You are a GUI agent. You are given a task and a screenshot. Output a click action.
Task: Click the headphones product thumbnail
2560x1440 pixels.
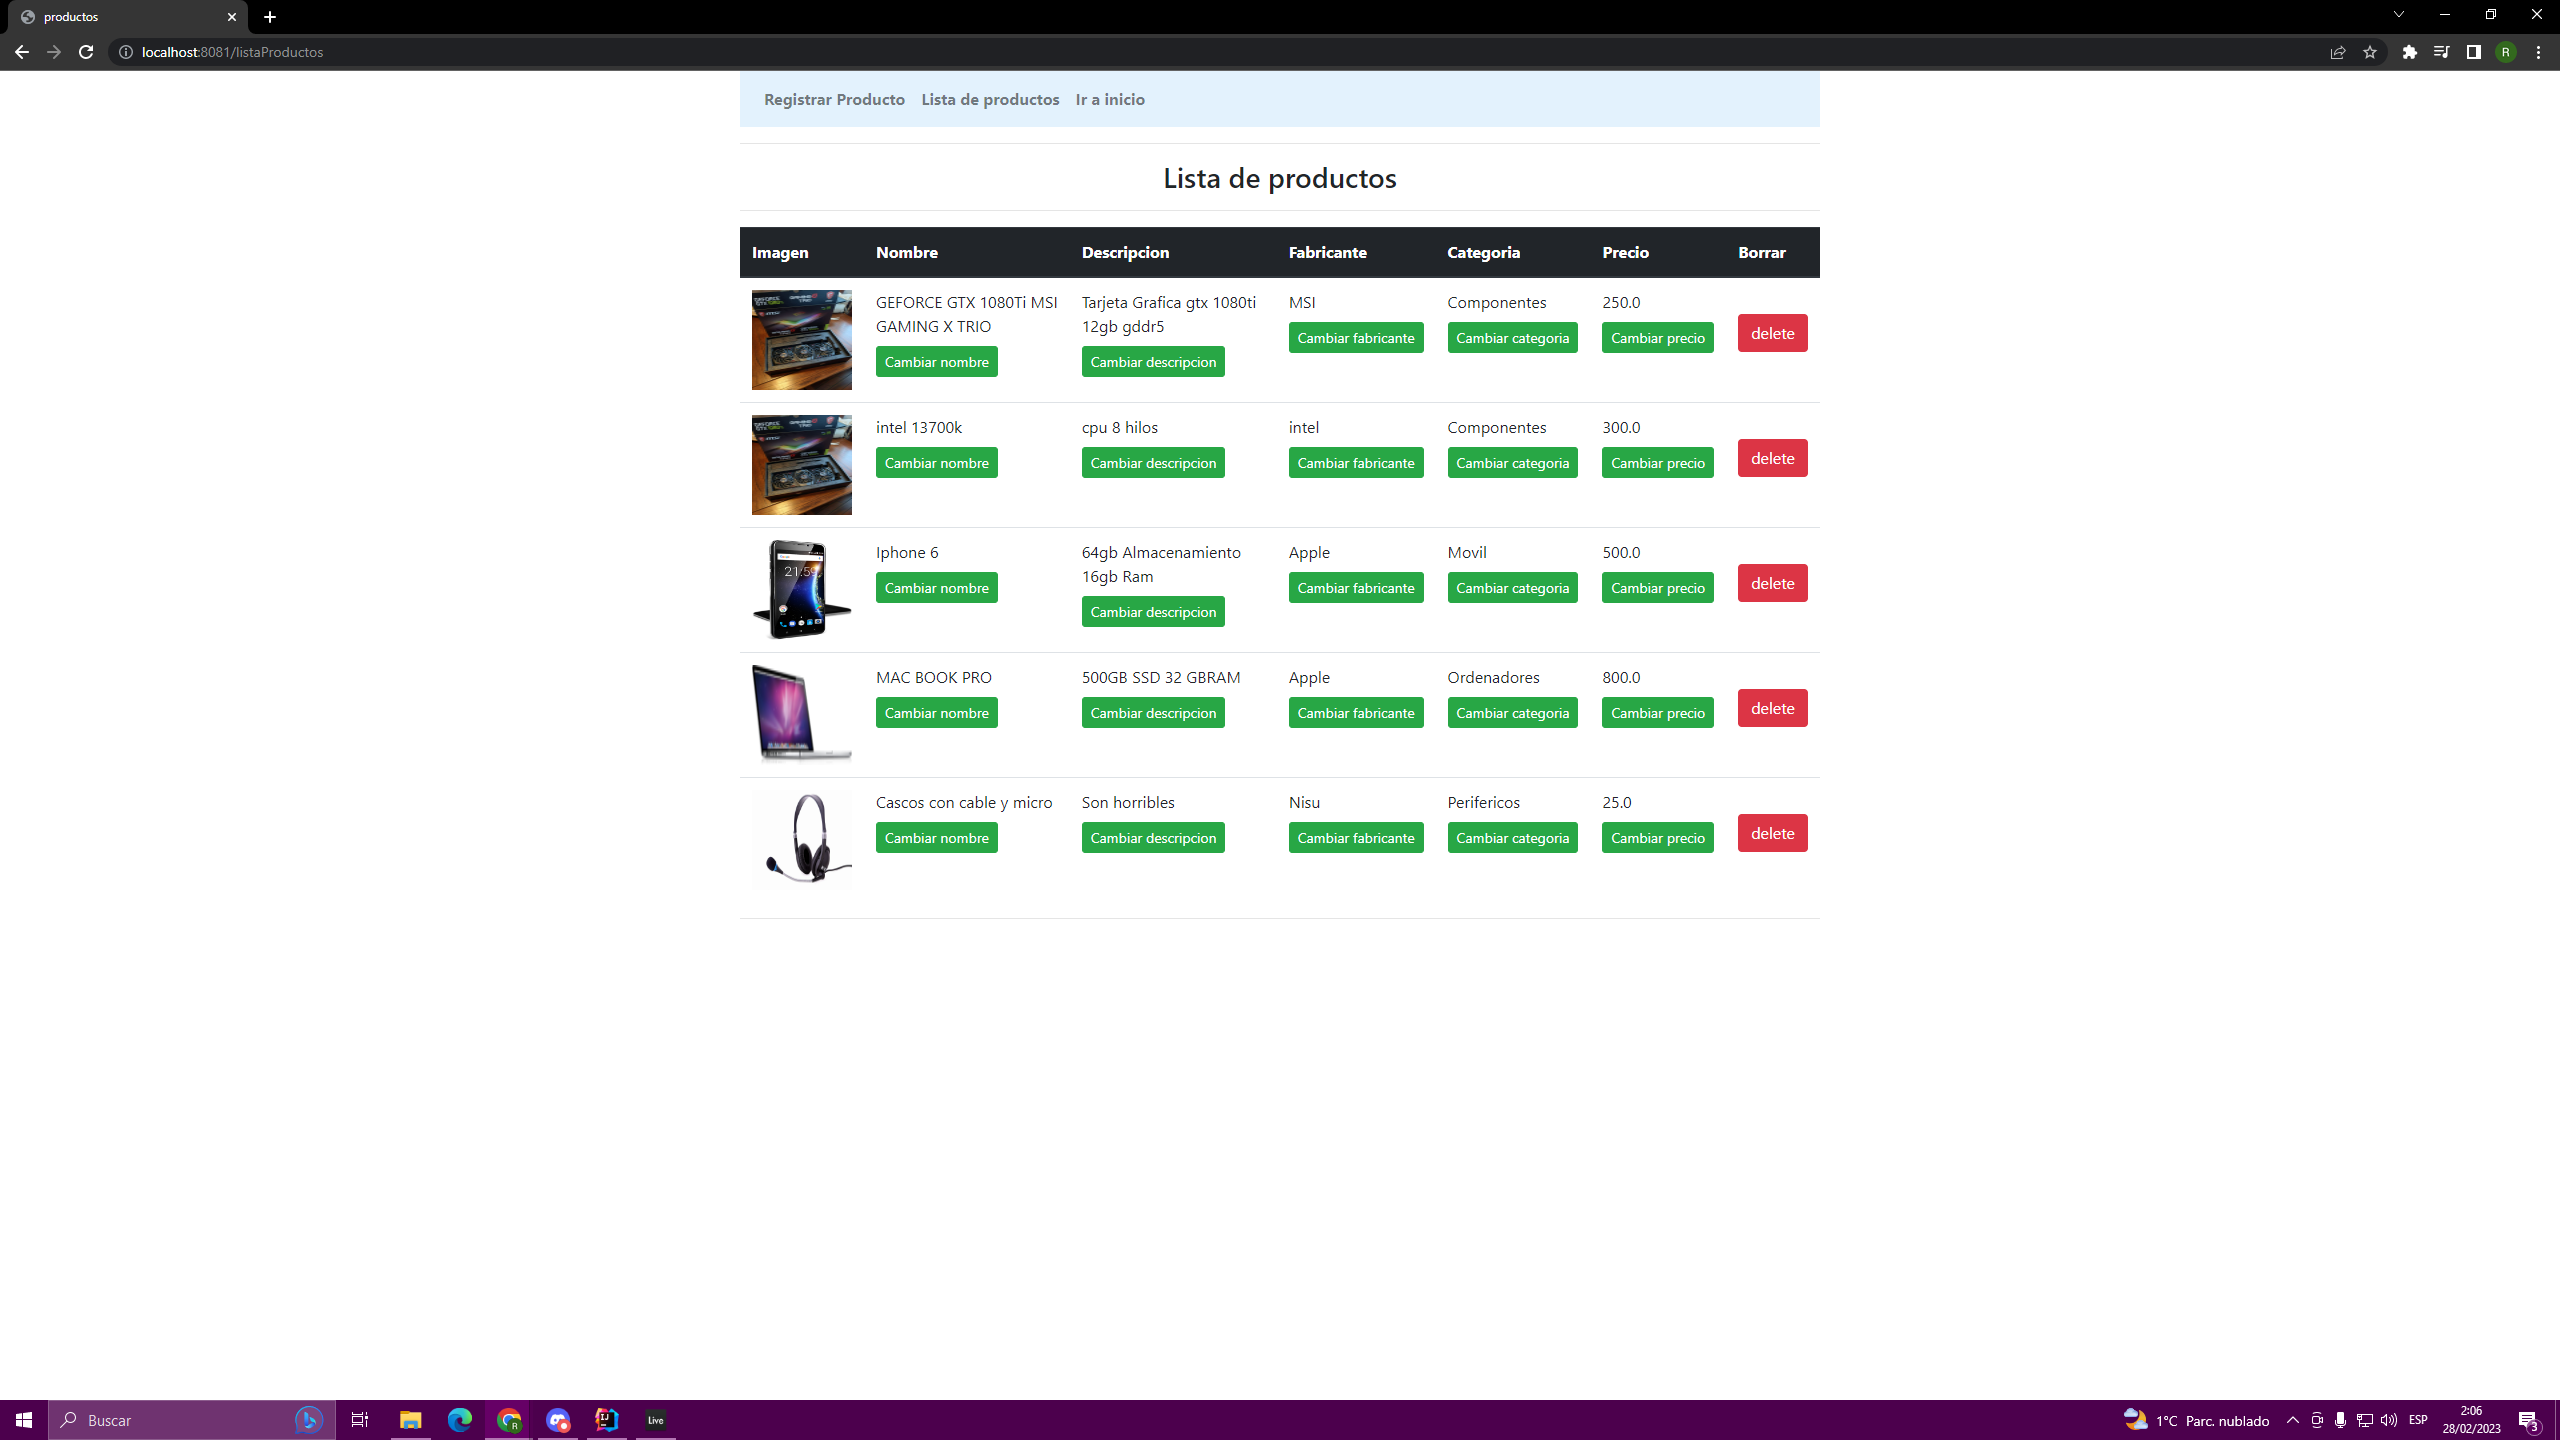click(x=801, y=839)
